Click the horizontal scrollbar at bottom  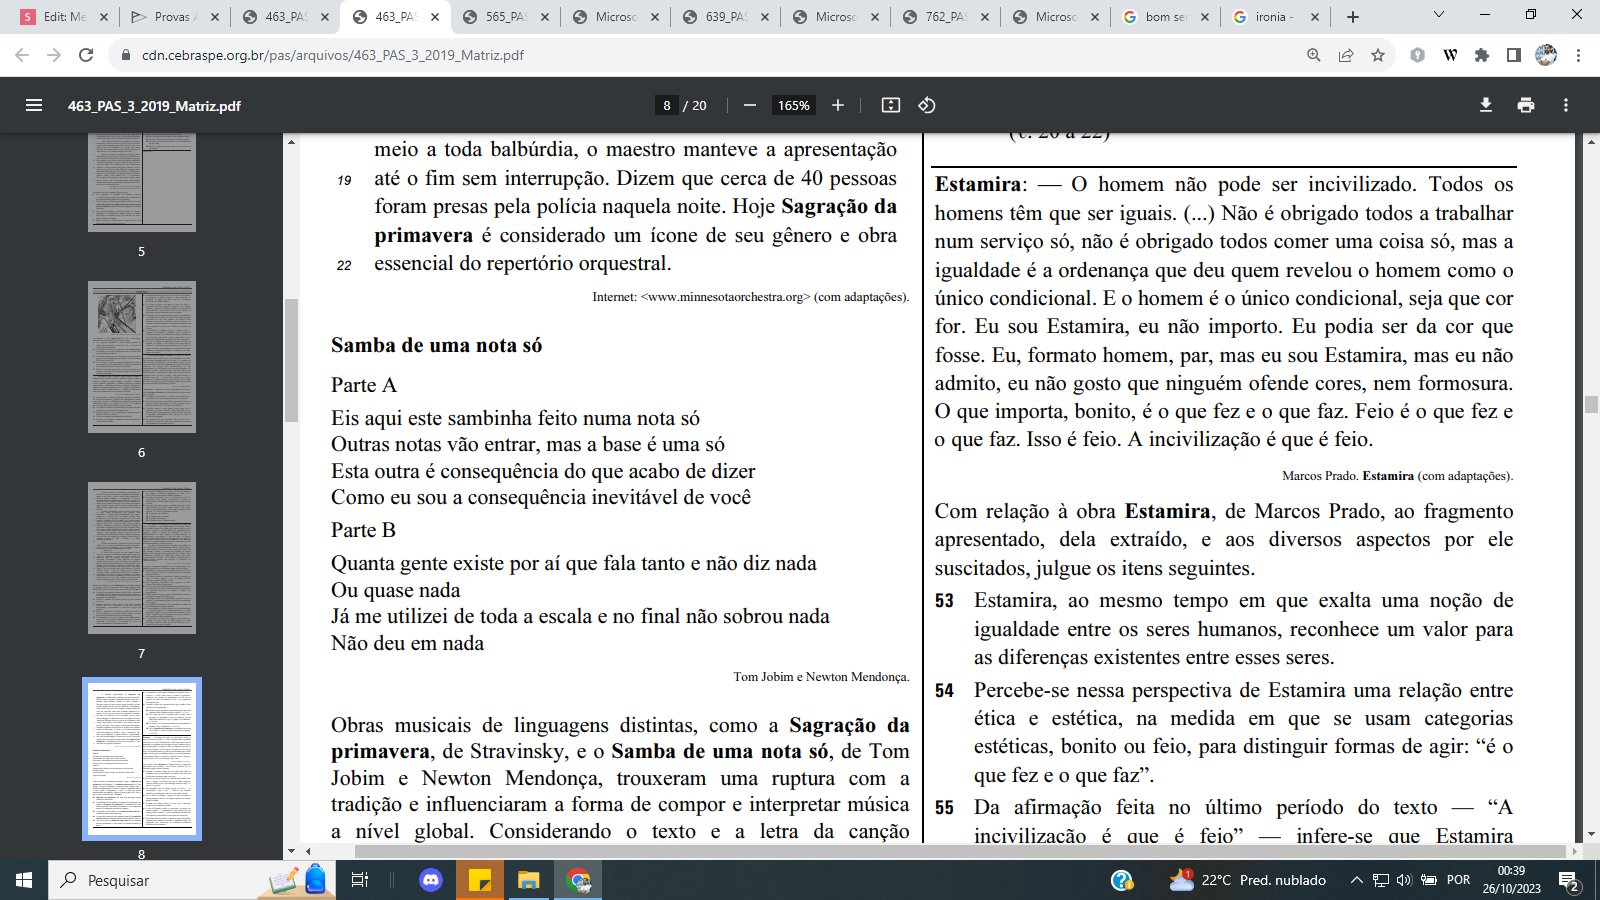coord(960,851)
